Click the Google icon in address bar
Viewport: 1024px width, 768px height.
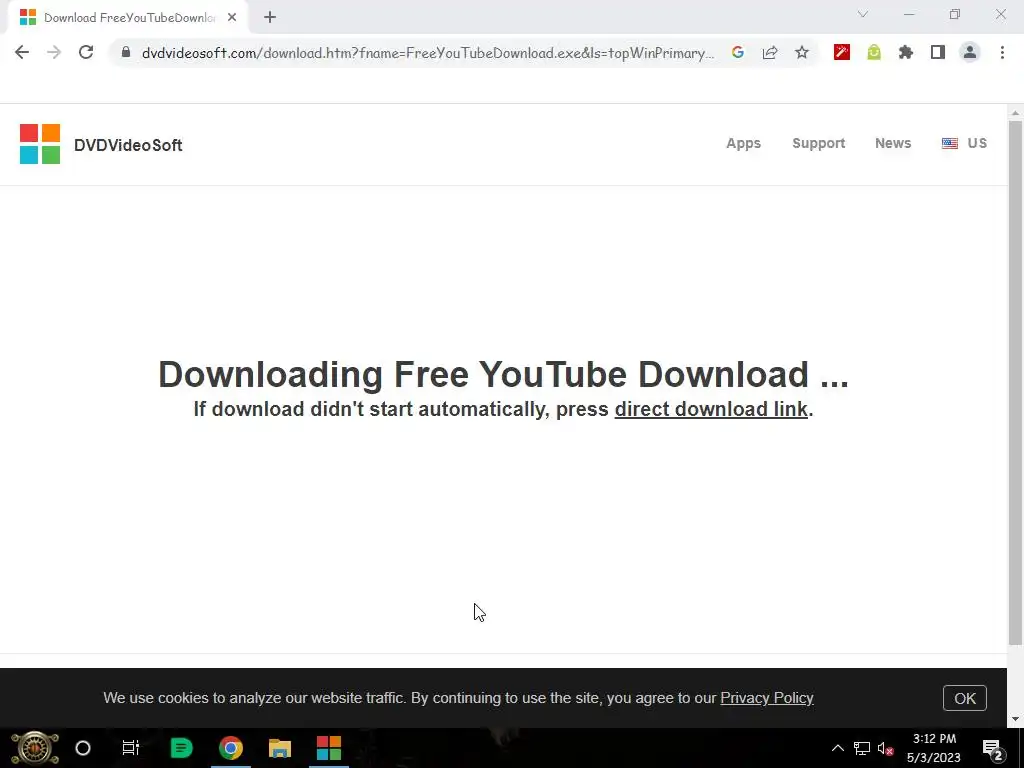coord(737,52)
